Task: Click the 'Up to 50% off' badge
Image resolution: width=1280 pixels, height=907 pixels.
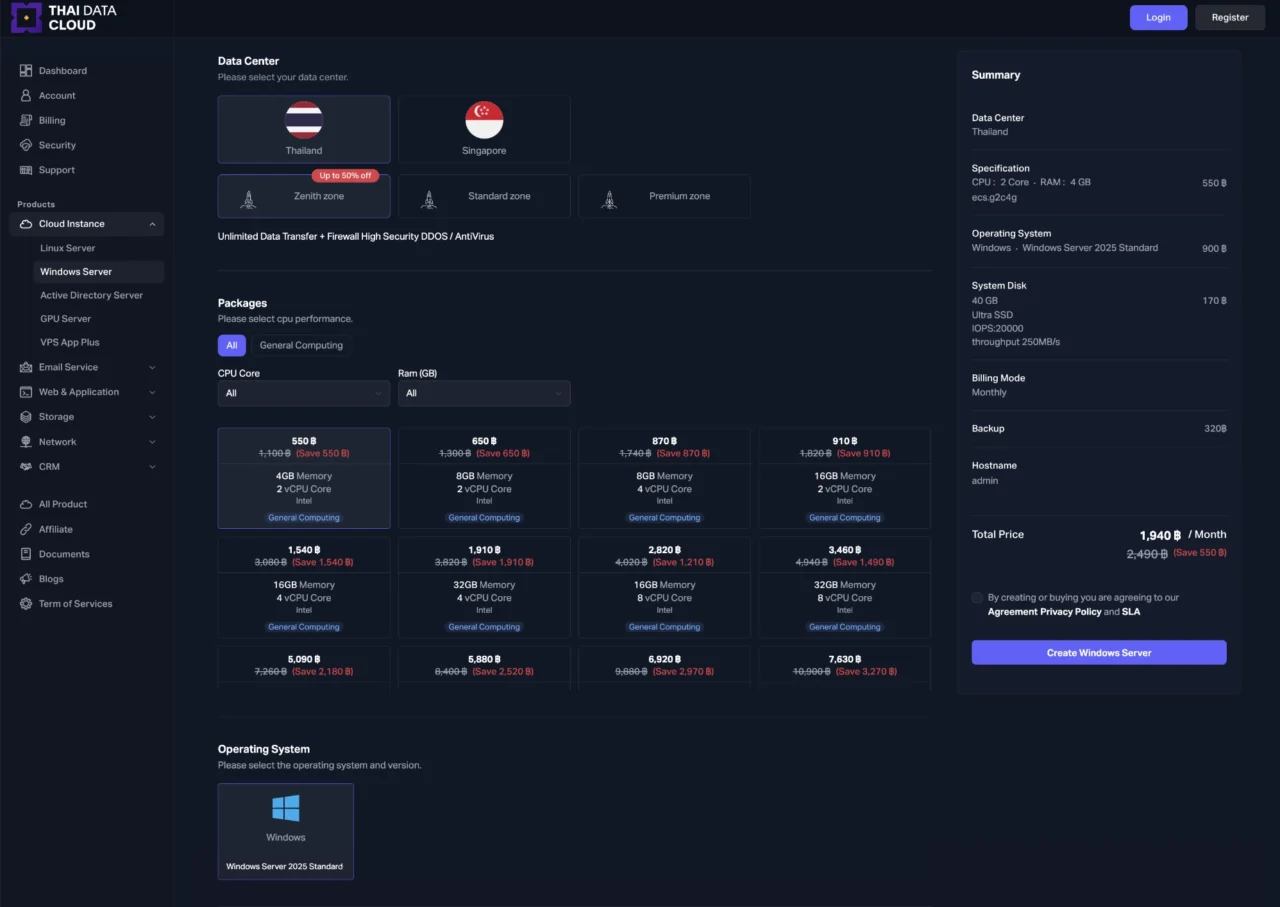Action: pyautogui.click(x=345, y=176)
